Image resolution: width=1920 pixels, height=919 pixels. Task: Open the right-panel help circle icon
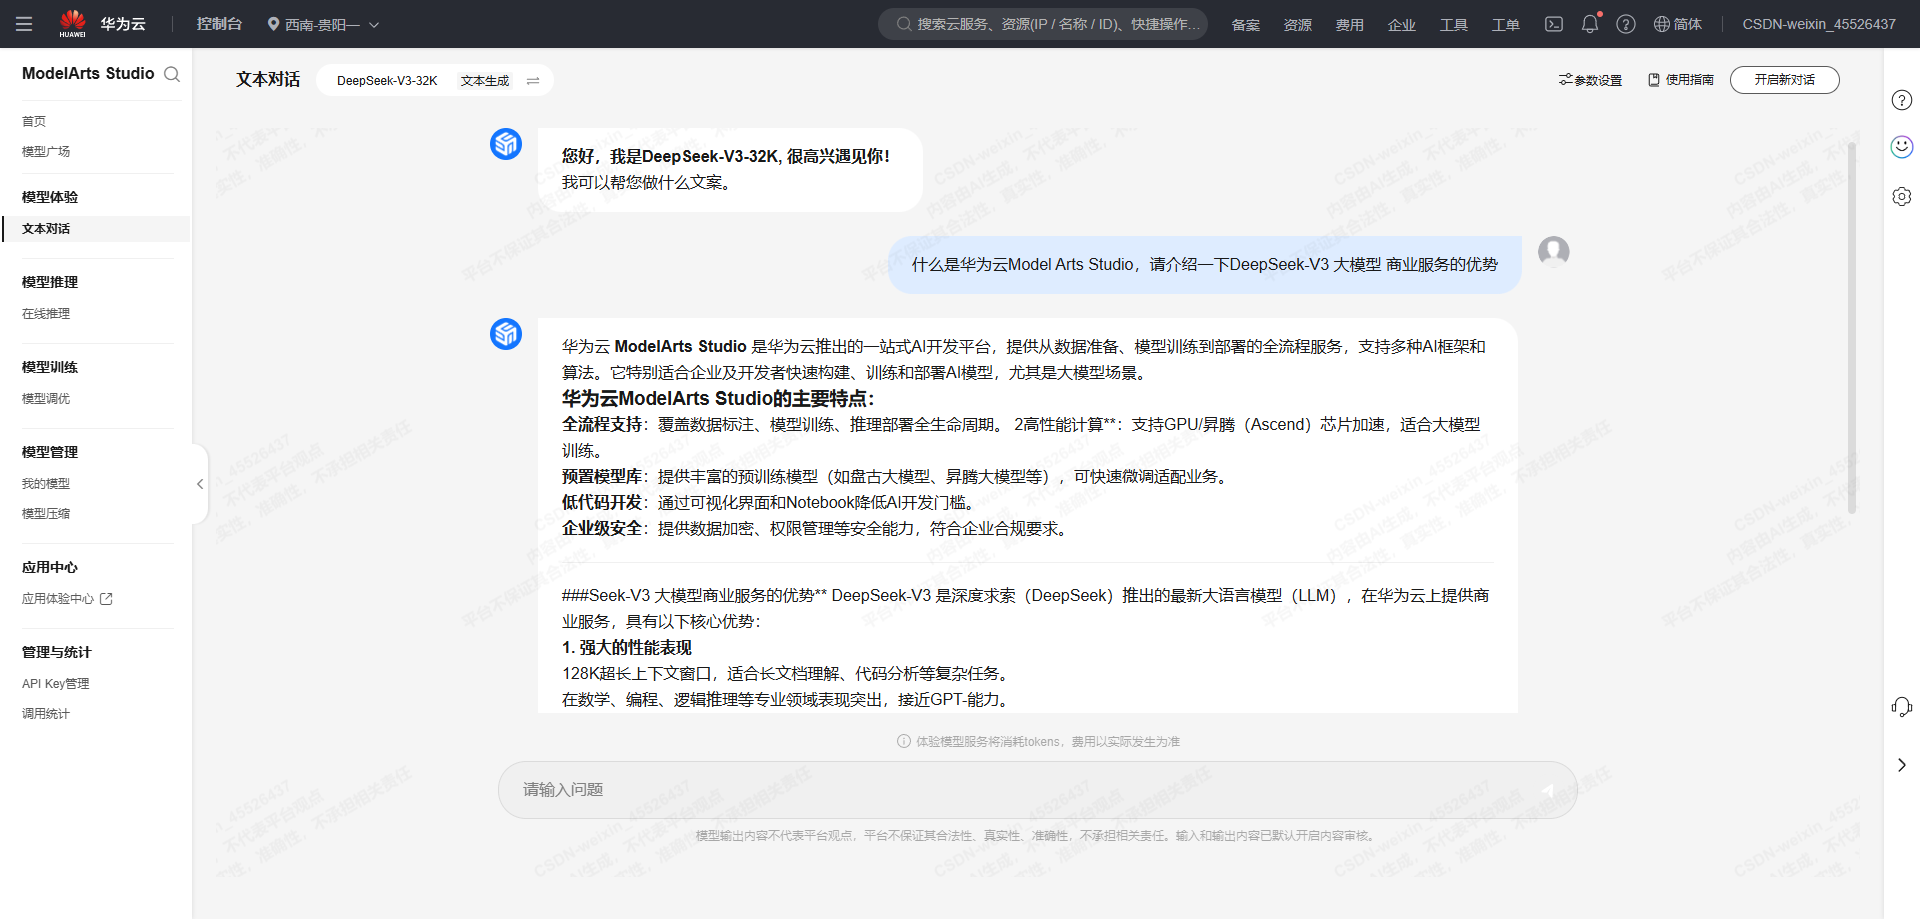click(x=1902, y=100)
